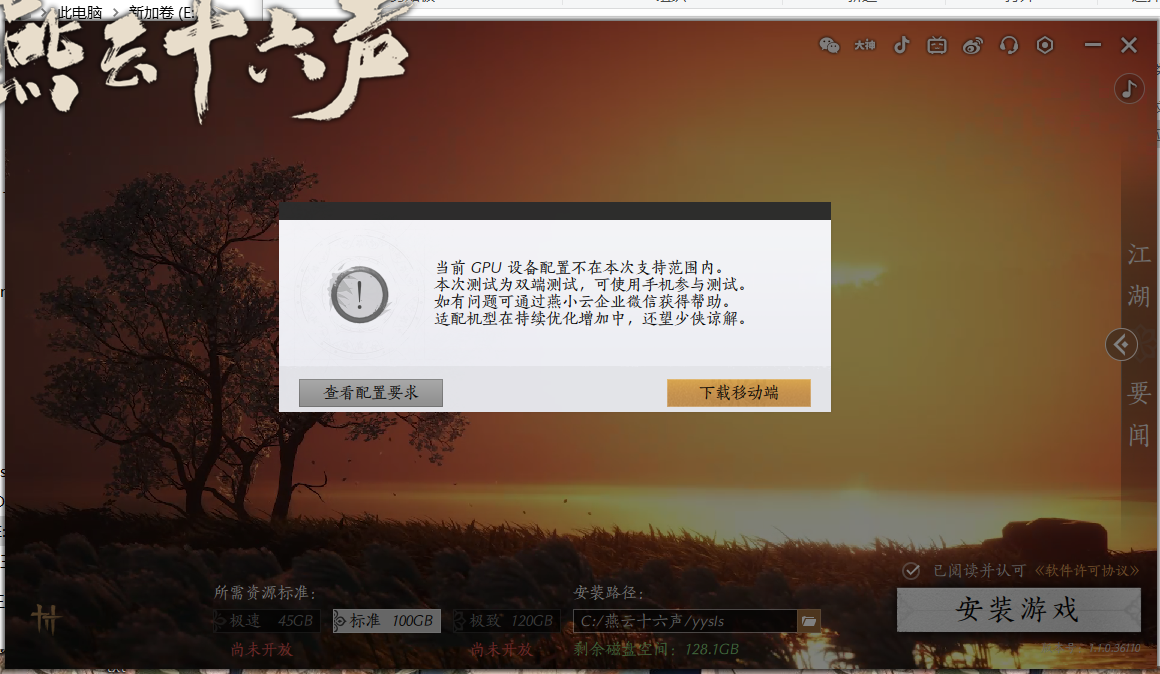
Task: Open 此电脑 breadcrumb in Explorer
Action: point(80,13)
